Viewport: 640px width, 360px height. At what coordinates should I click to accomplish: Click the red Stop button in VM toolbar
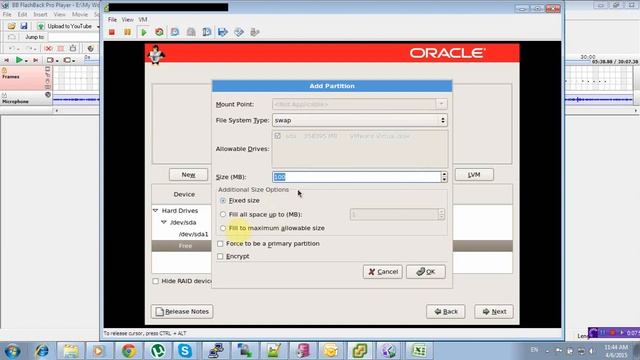click(111, 32)
